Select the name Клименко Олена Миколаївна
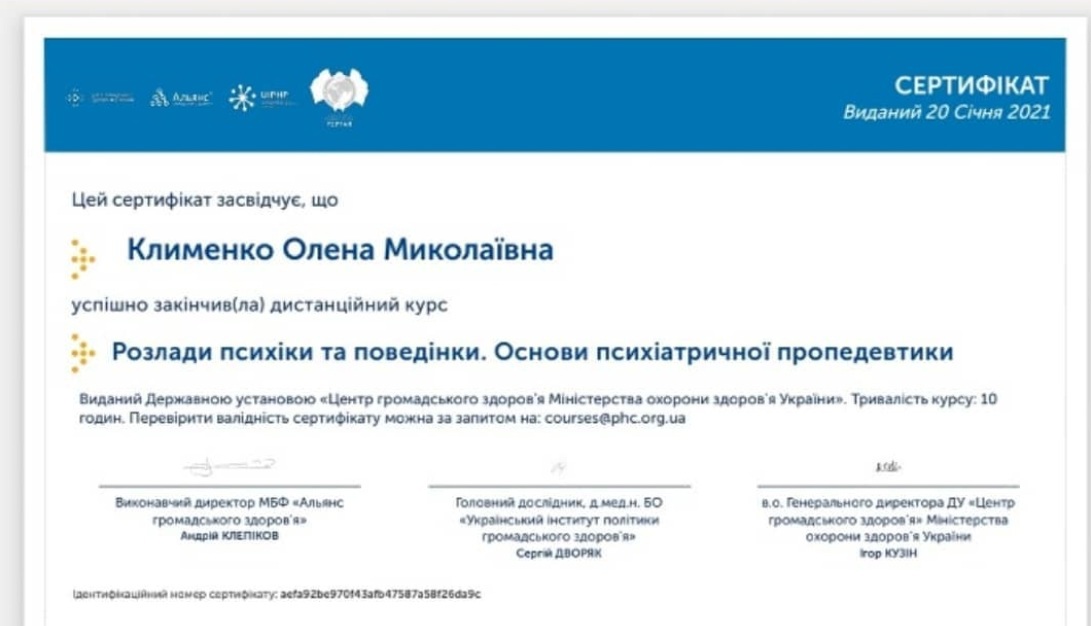 tap(339, 250)
